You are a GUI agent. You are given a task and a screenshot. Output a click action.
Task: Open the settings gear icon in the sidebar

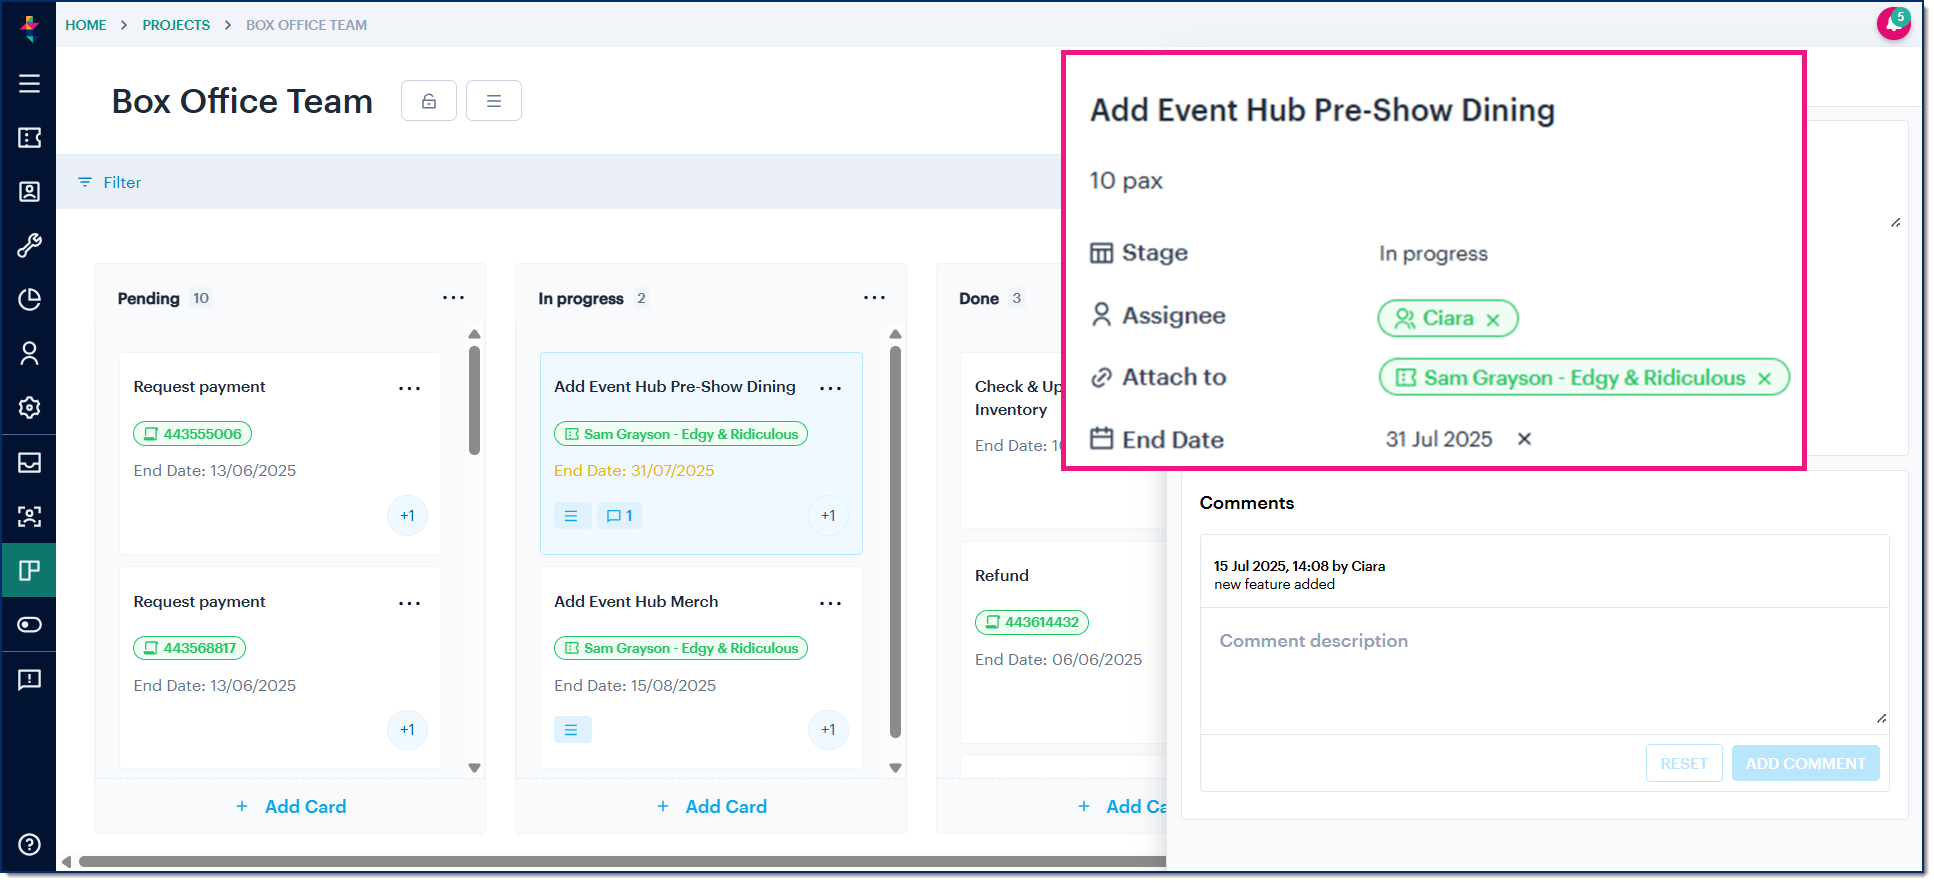(29, 408)
